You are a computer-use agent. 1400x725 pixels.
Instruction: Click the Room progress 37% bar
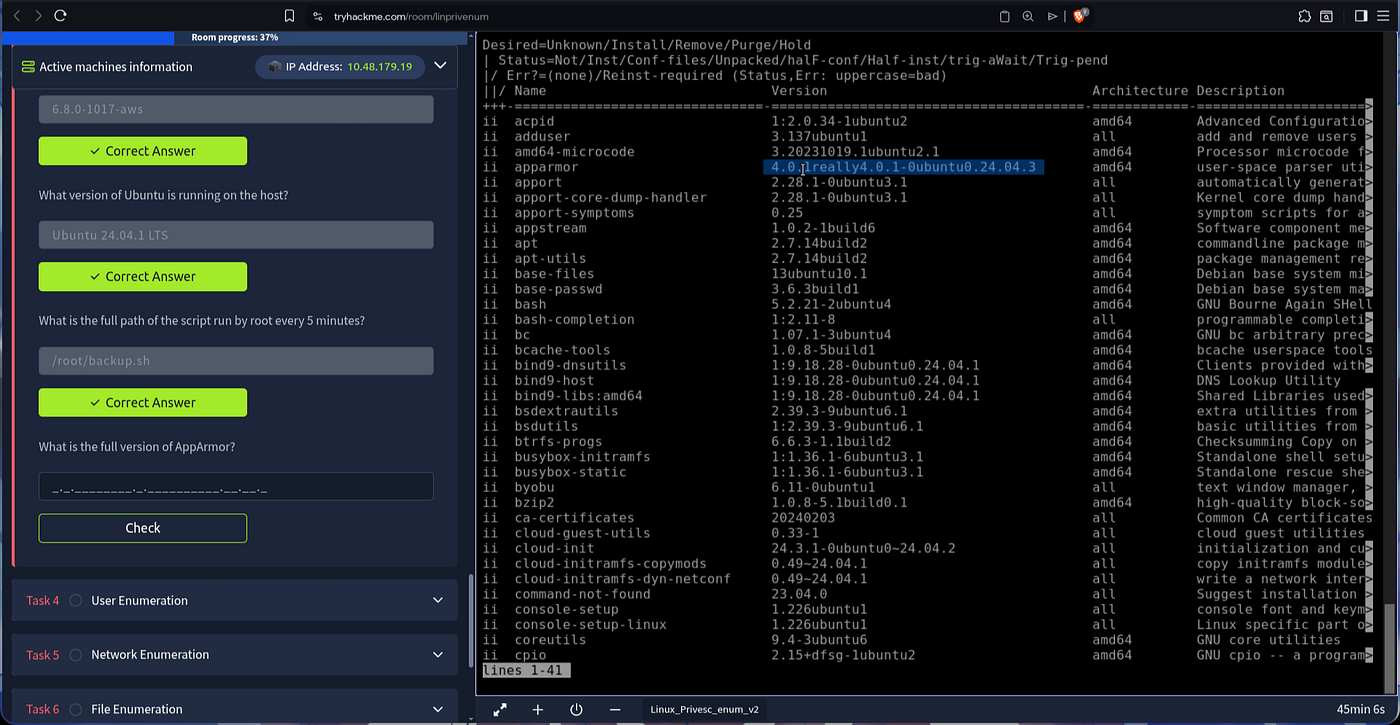click(234, 38)
